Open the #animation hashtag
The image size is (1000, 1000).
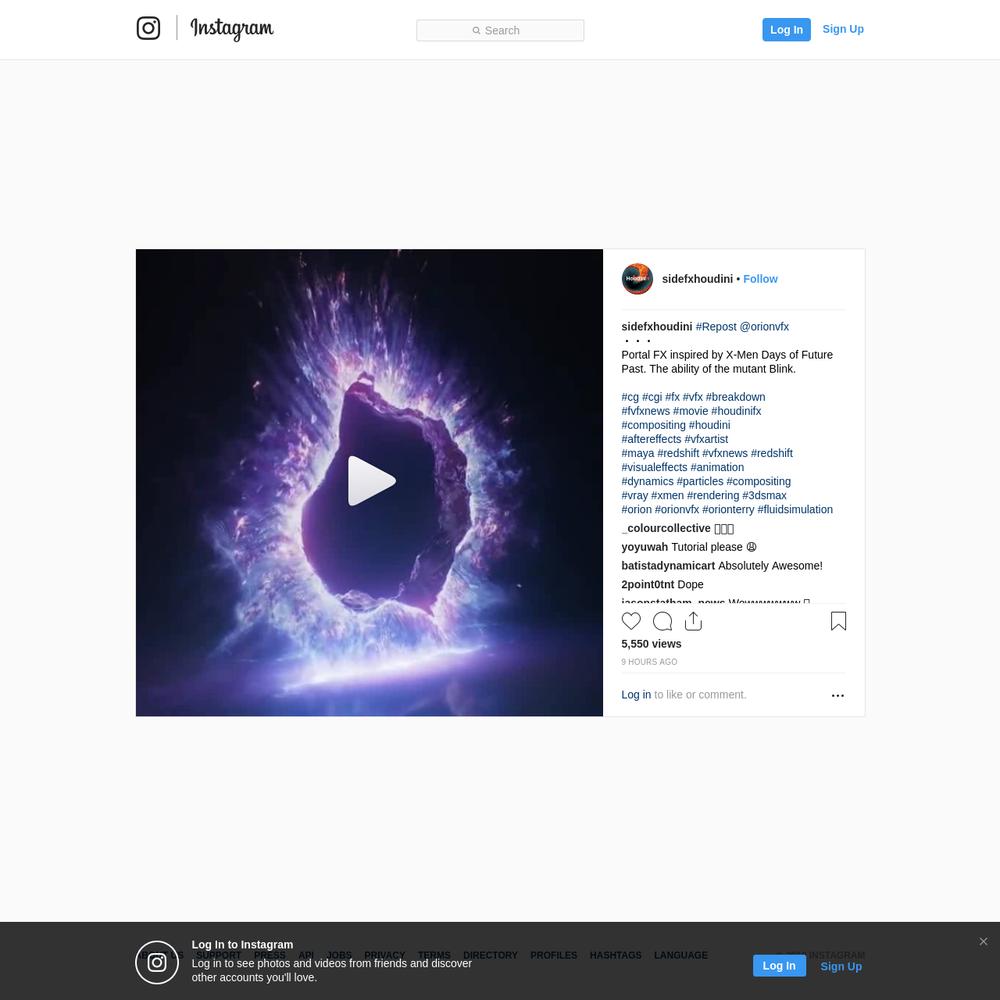coord(717,467)
